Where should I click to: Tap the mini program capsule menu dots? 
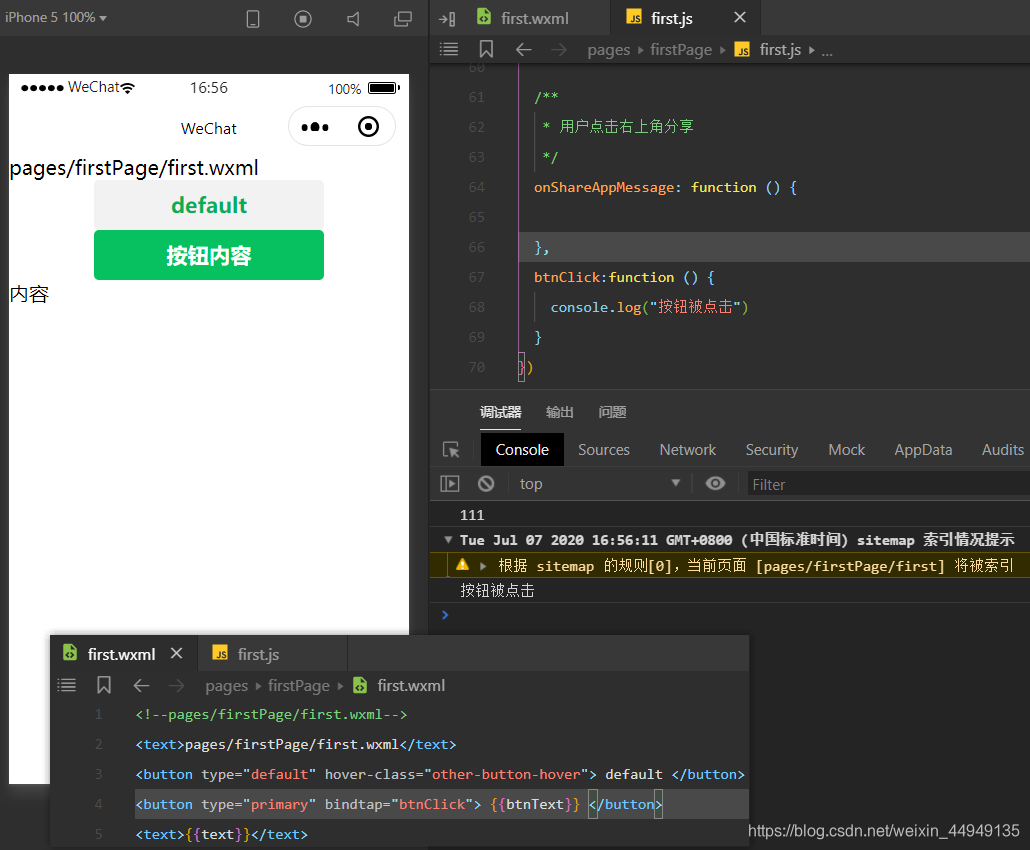click(315, 127)
